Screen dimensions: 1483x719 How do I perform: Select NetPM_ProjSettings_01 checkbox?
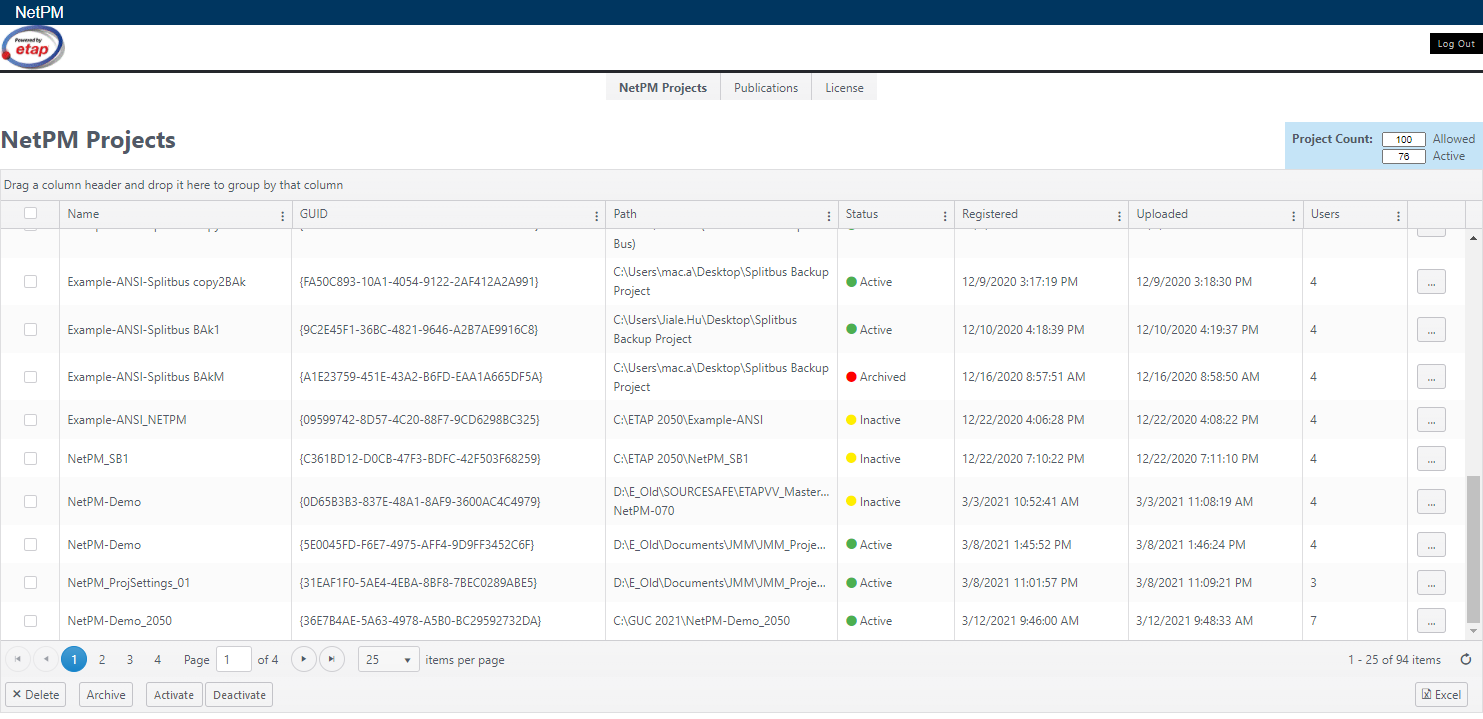[31, 582]
